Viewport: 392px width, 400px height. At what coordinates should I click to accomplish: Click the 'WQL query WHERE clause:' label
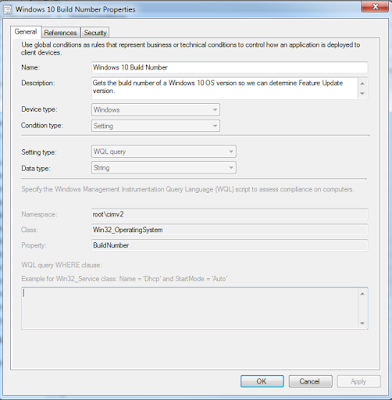pyautogui.click(x=62, y=265)
